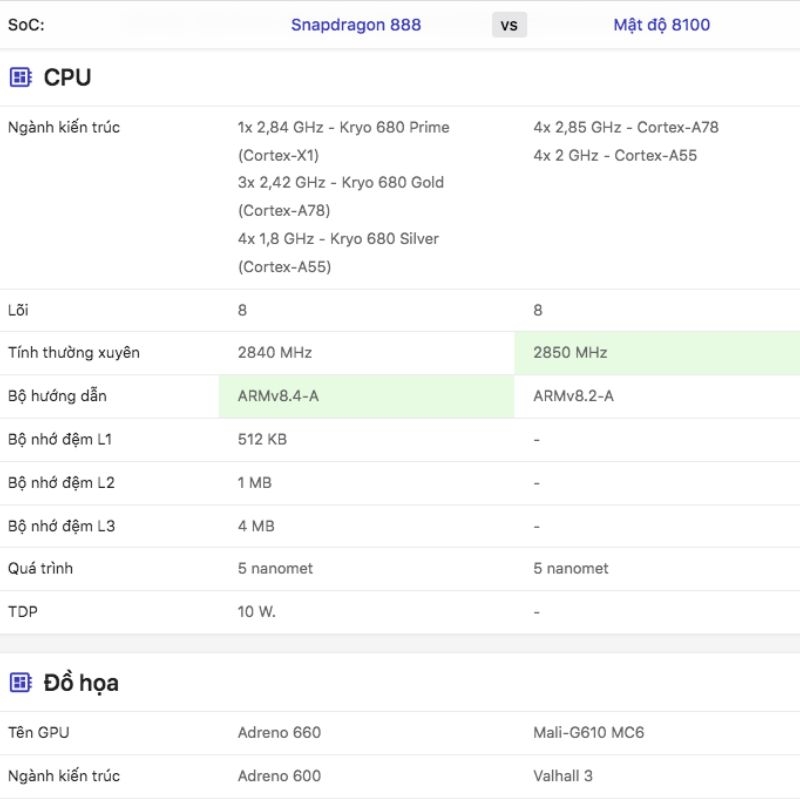Click the Tên GPU label

pyautogui.click(x=38, y=733)
